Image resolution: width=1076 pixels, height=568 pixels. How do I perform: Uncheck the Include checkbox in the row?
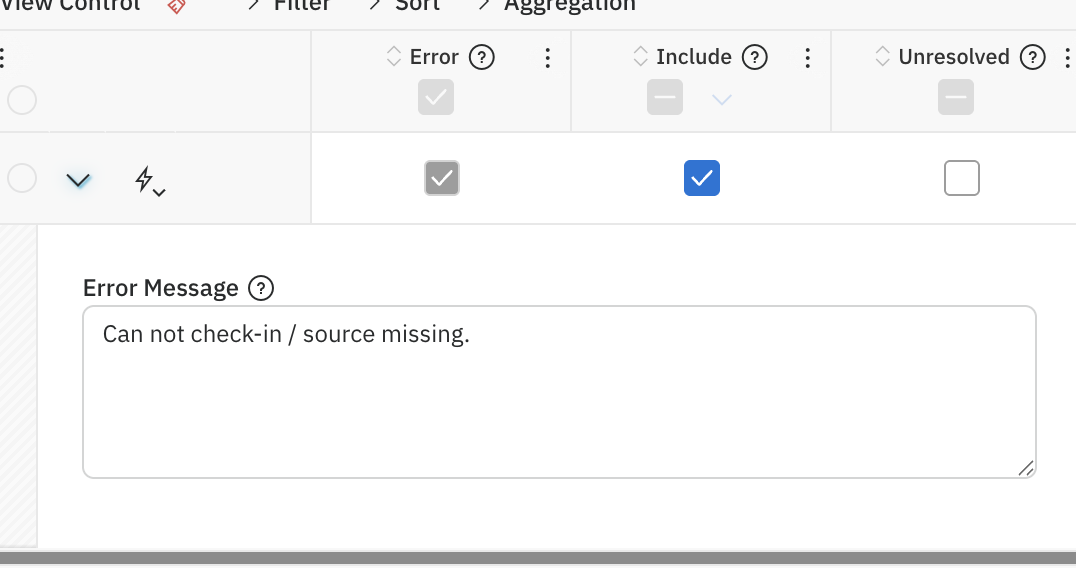pyautogui.click(x=702, y=179)
